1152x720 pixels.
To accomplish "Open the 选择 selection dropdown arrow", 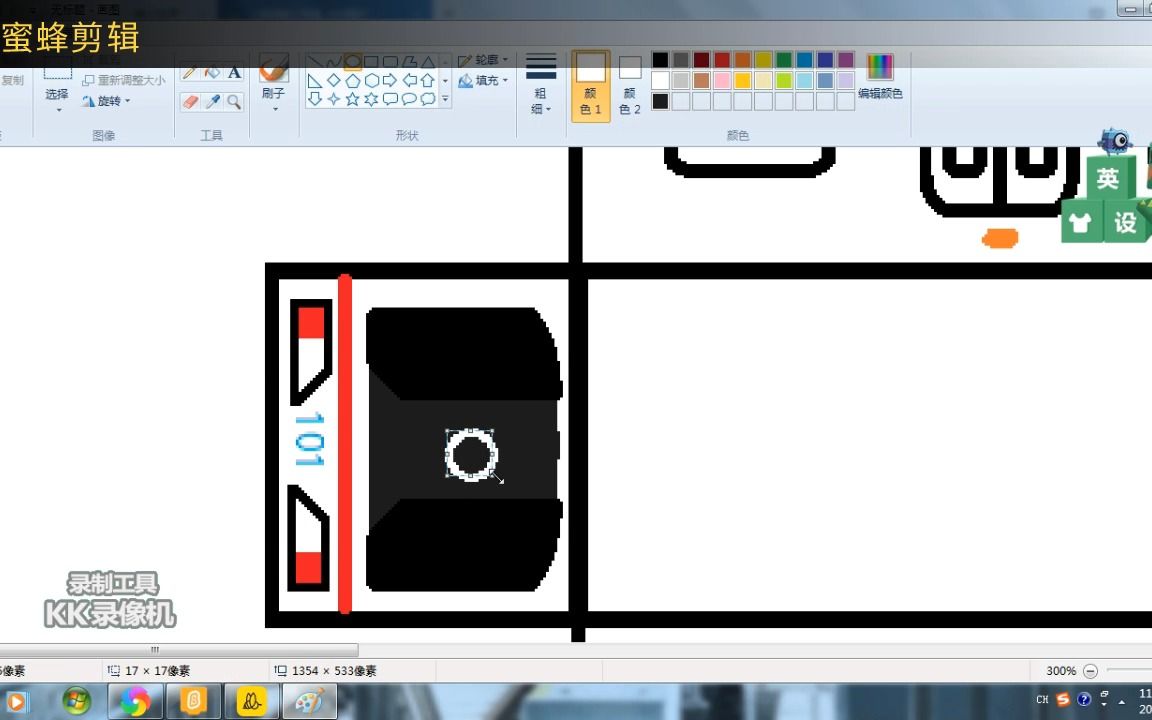I will 59,110.
